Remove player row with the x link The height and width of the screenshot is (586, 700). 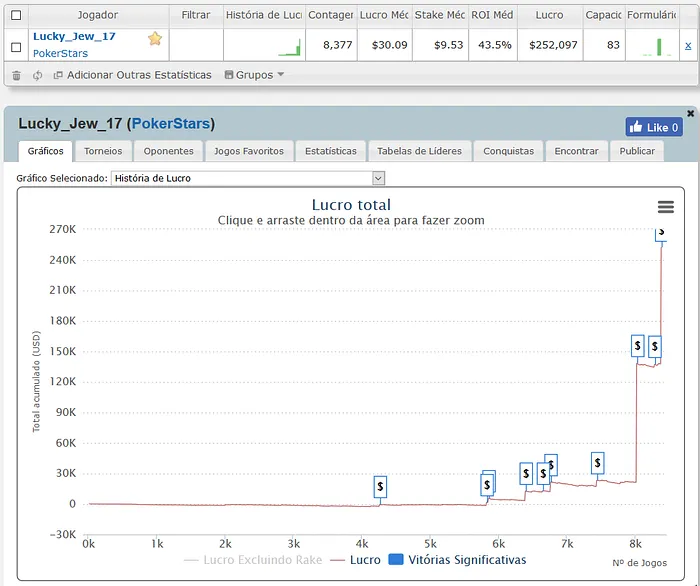tap(688, 45)
